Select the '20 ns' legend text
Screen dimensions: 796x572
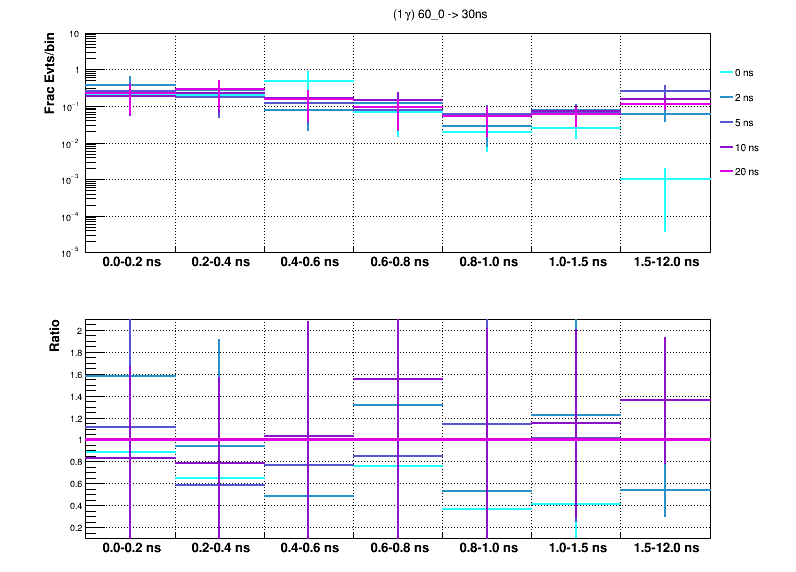[748, 172]
